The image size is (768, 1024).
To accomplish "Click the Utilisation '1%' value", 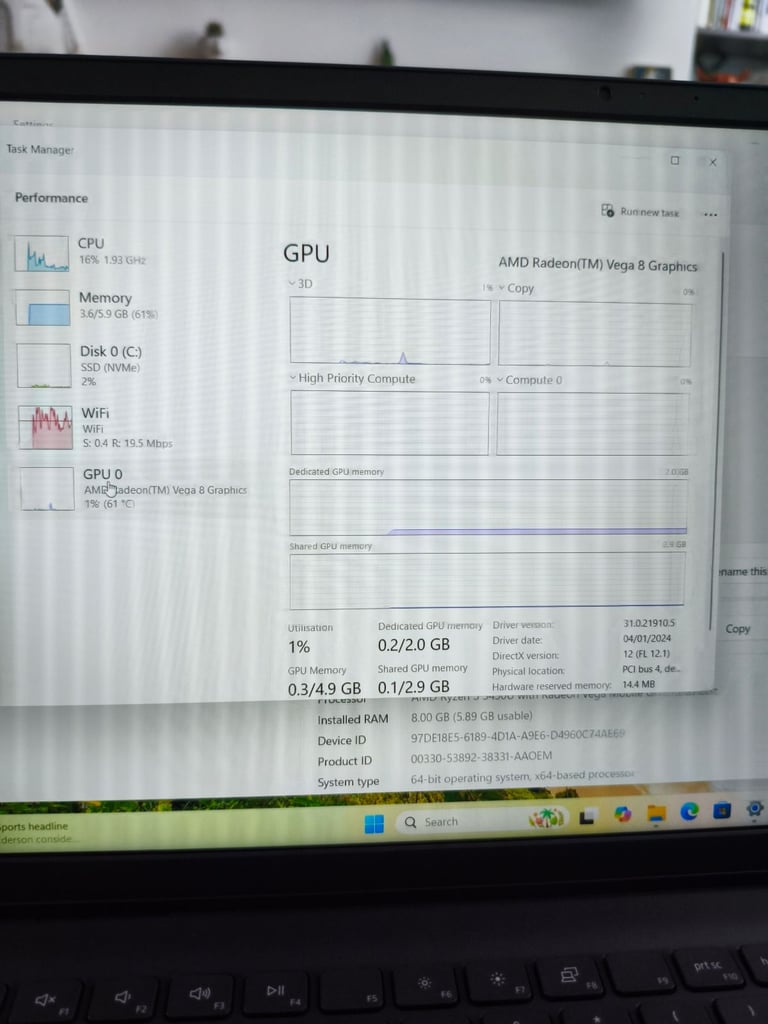I will coord(299,647).
